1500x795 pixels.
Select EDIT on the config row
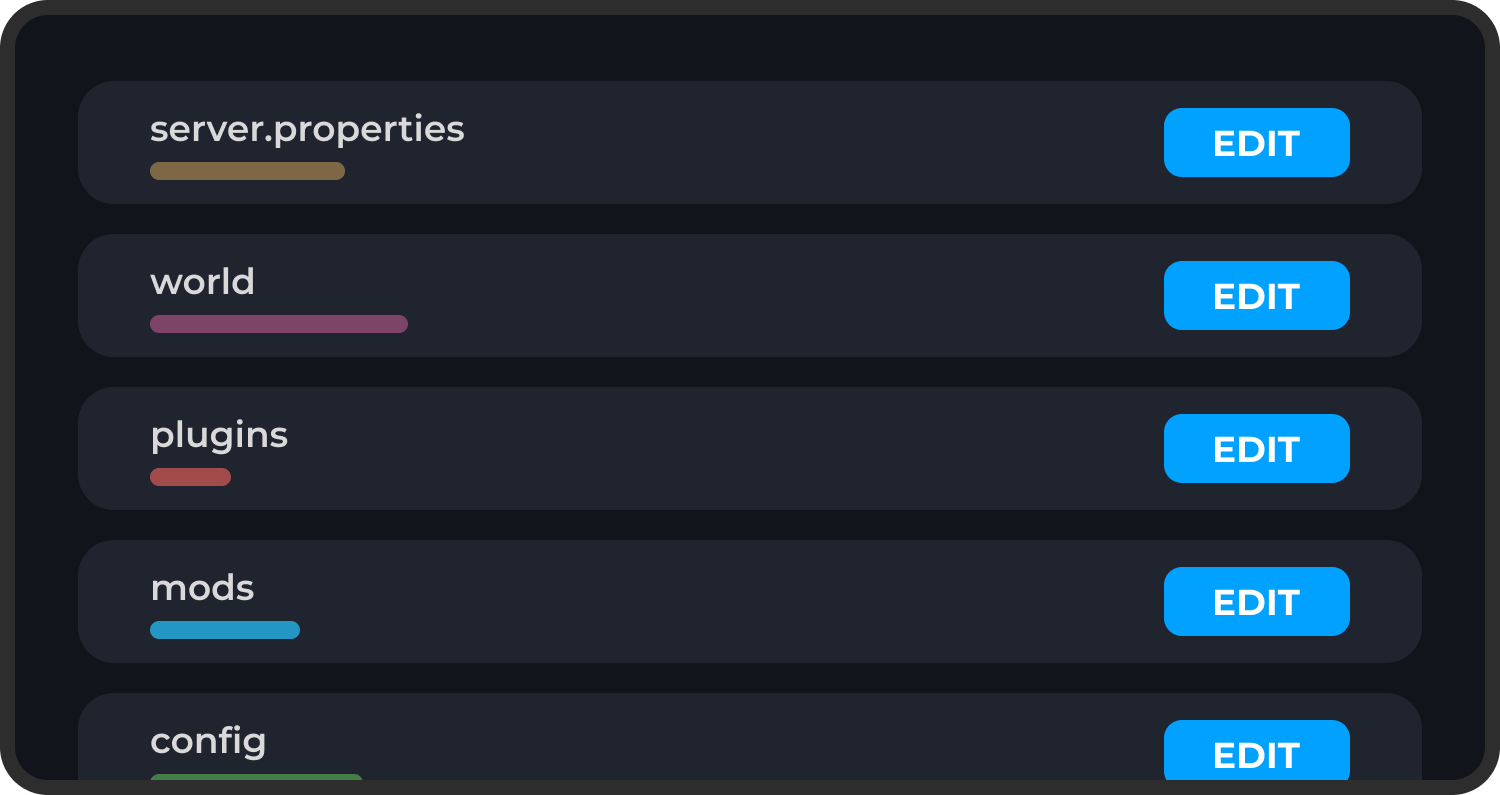(1256, 750)
